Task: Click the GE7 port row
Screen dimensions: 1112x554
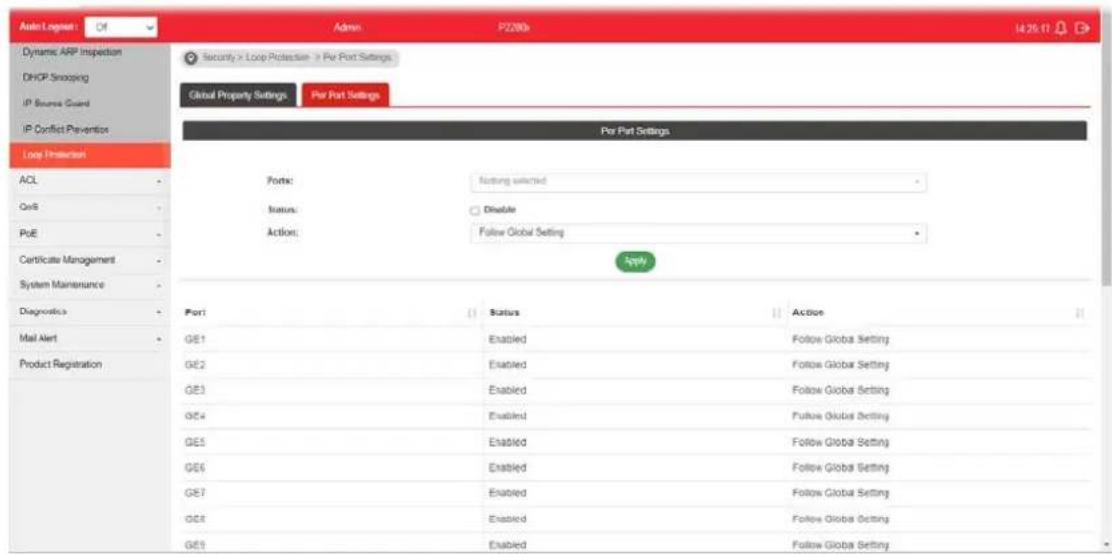Action: pos(635,493)
